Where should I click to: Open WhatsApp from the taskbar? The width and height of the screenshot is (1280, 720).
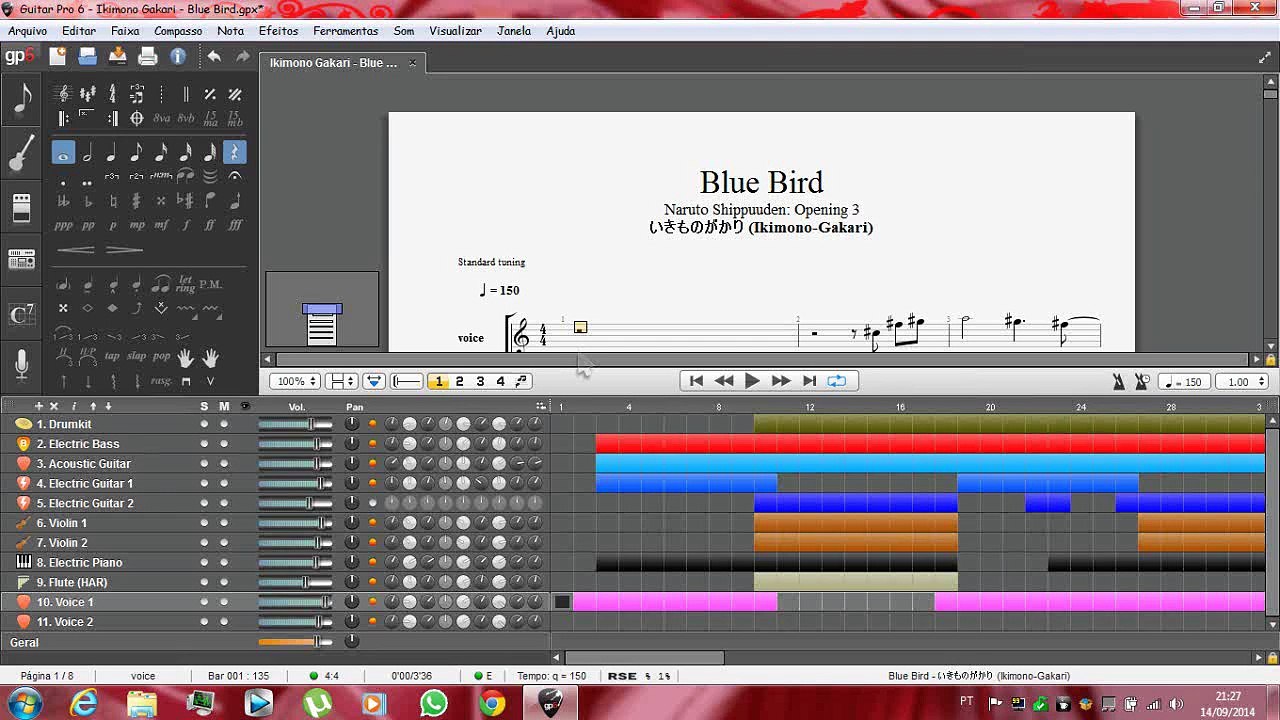click(433, 703)
